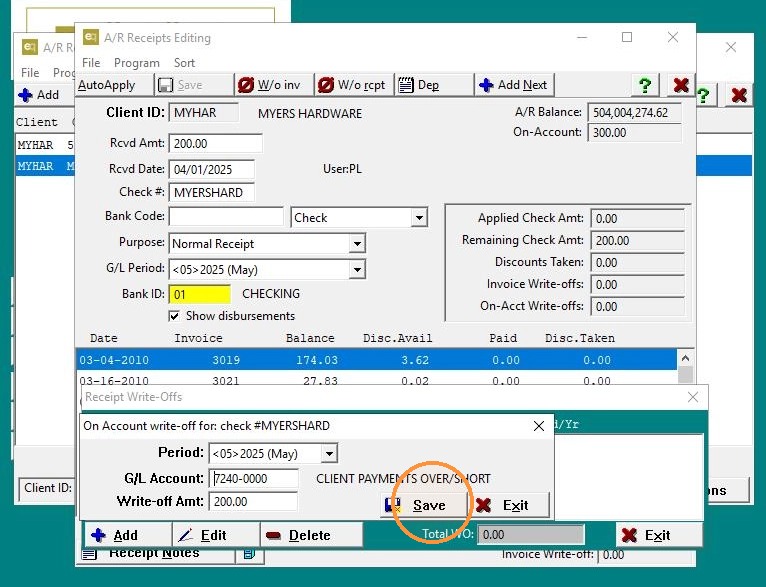766x587 pixels.
Task: Click AutoApply toolbar button
Action: point(114,85)
